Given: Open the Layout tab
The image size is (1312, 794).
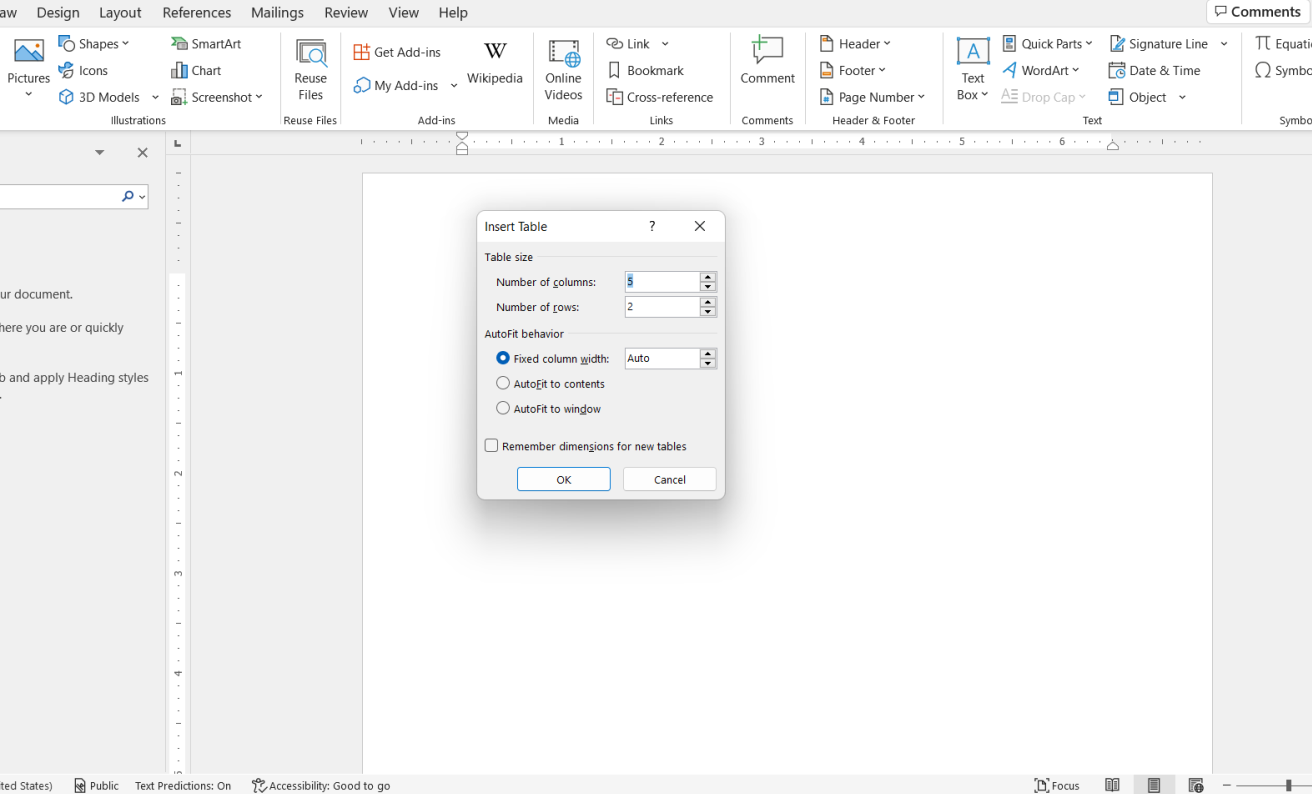Looking at the screenshot, I should pyautogui.click(x=120, y=12).
